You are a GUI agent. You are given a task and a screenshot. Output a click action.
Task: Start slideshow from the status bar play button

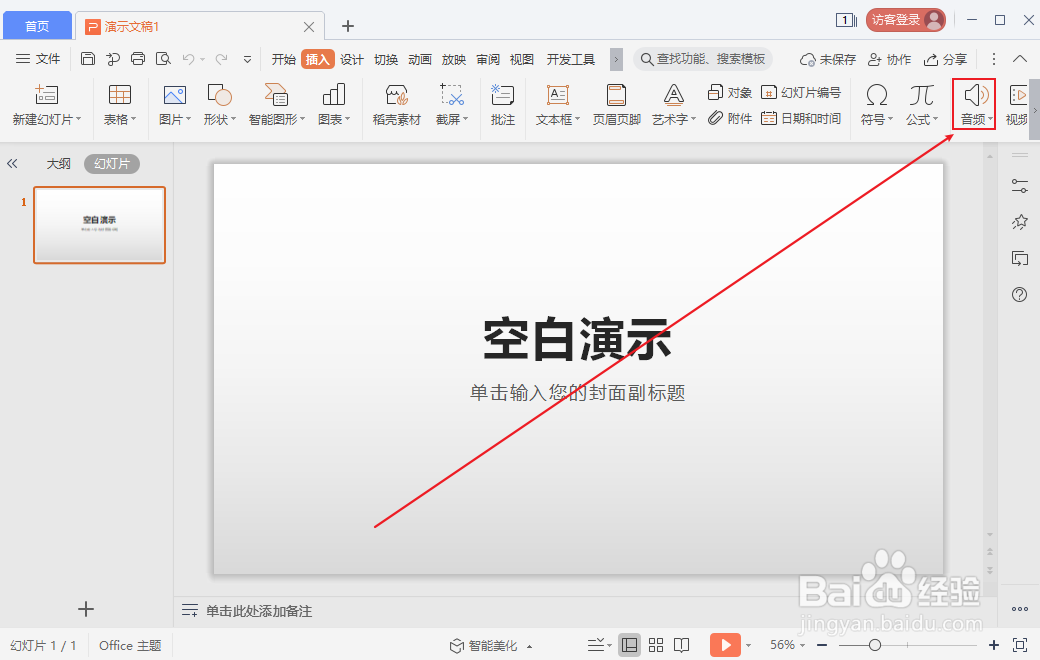(x=725, y=645)
